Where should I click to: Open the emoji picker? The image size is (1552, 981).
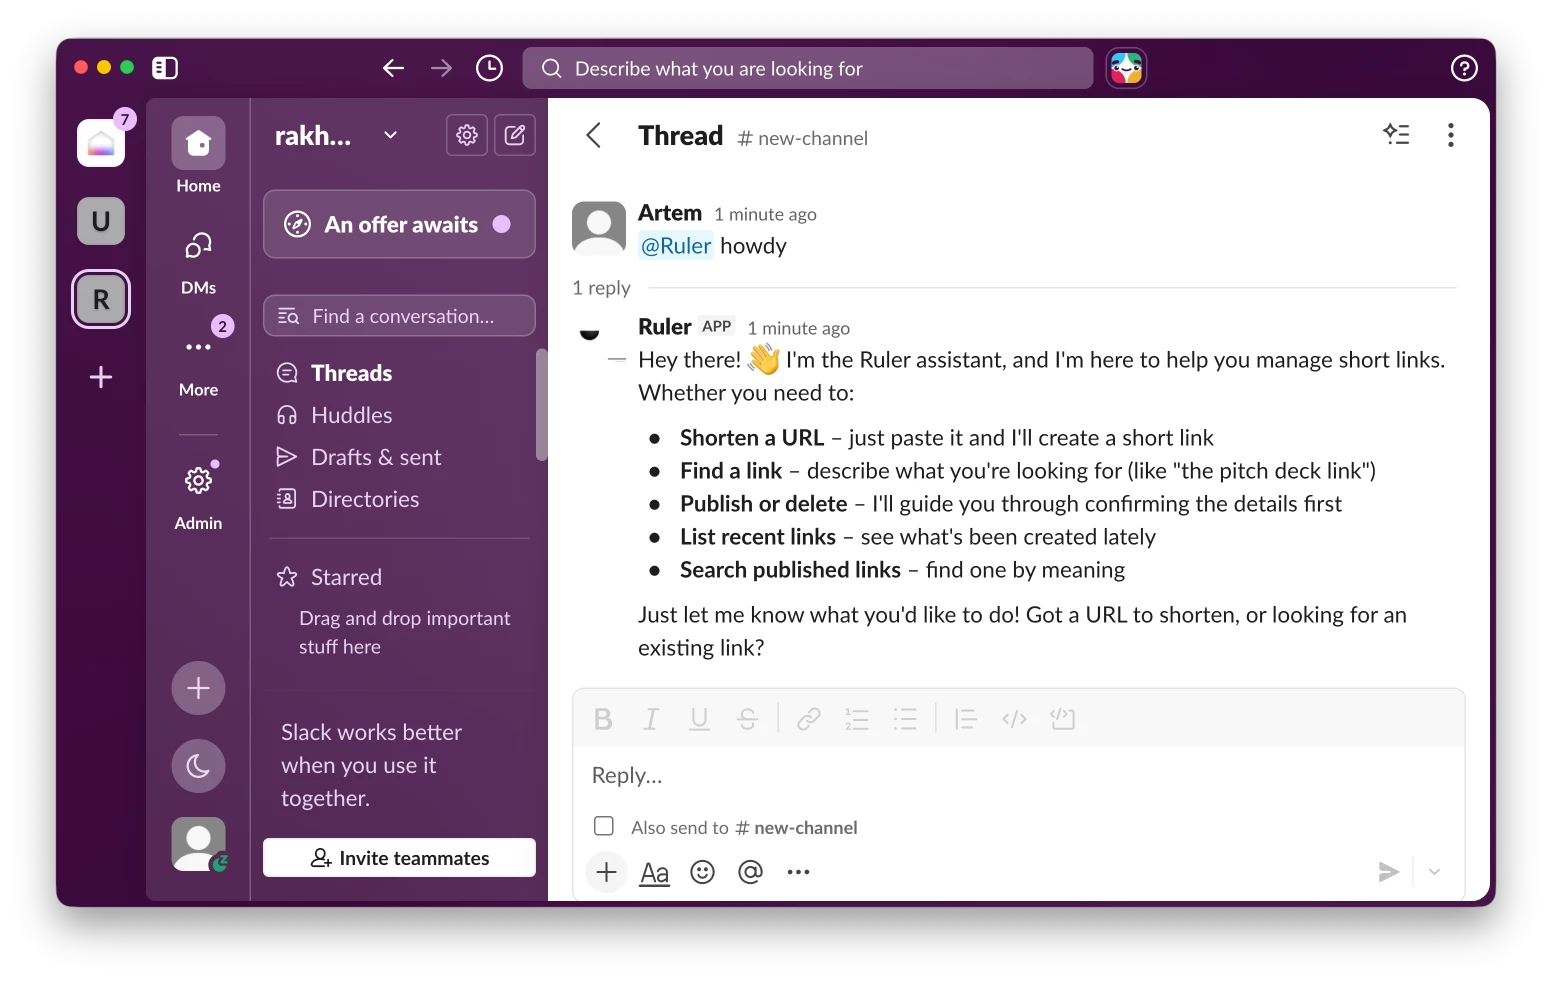703,872
